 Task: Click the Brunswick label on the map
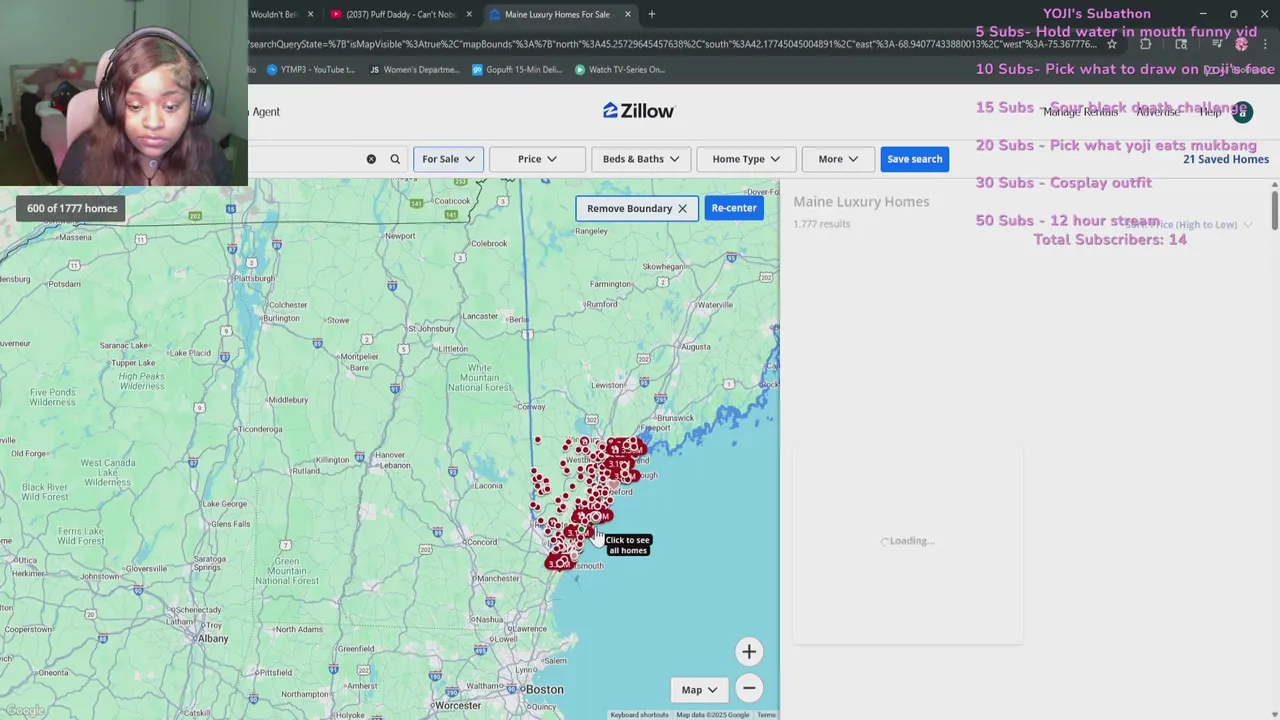point(676,418)
